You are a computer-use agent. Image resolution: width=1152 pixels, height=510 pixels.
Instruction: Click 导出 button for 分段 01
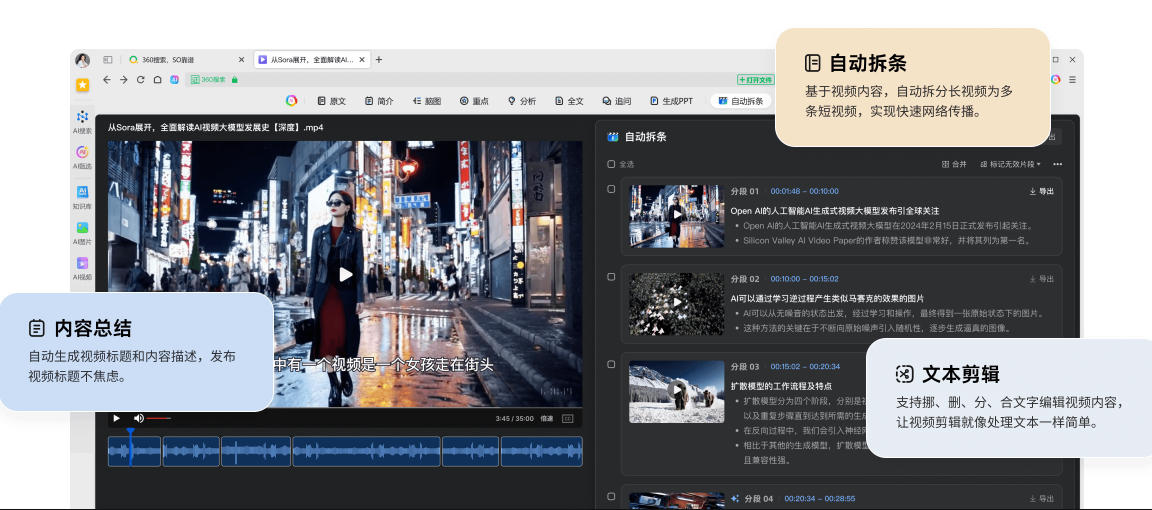(1041, 191)
